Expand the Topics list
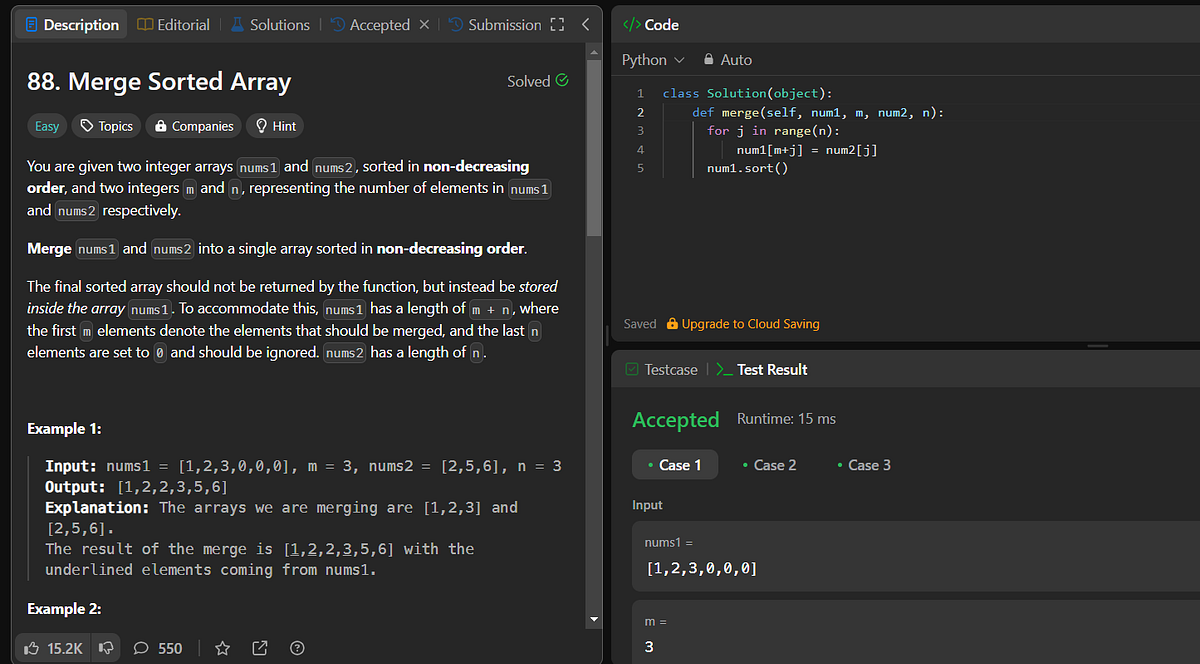 tap(105, 125)
